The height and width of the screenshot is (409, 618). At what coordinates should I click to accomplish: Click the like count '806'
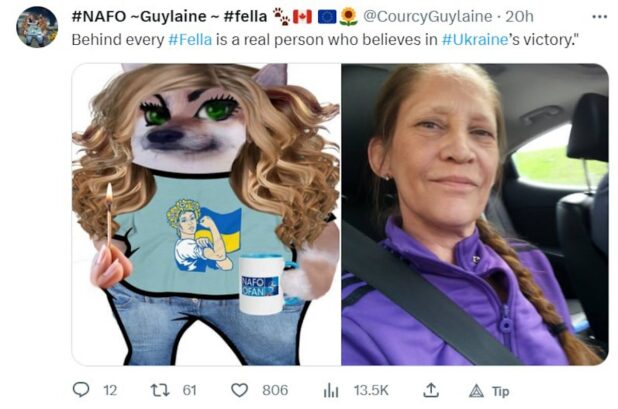pyautogui.click(x=273, y=391)
